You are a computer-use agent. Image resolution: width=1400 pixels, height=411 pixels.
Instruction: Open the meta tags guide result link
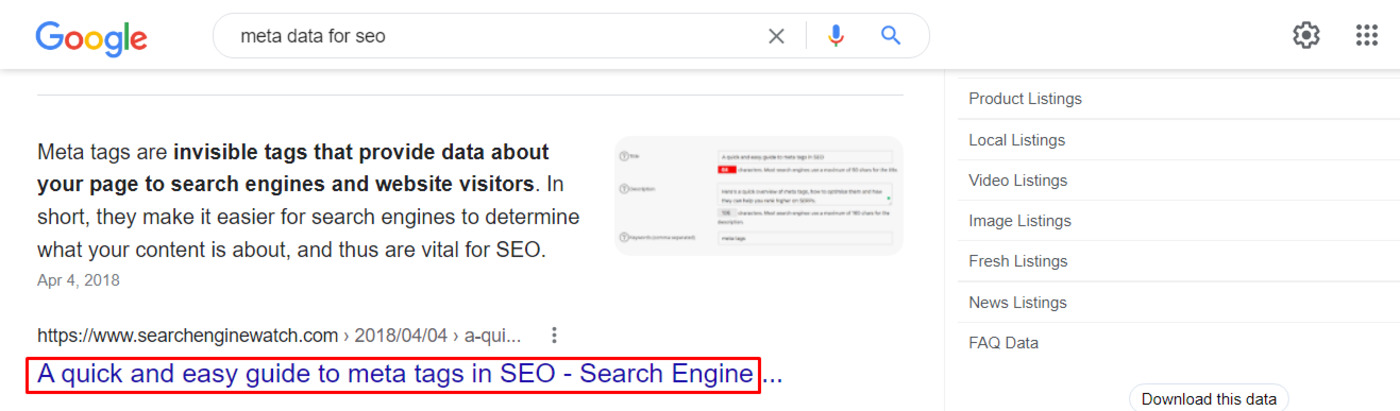394,374
